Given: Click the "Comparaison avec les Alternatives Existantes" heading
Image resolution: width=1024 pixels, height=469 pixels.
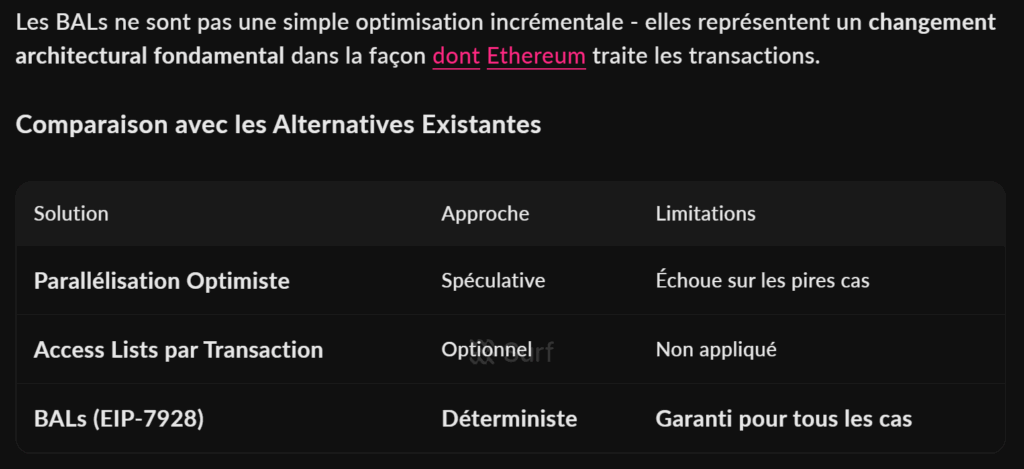Looking at the screenshot, I should (x=278, y=125).
